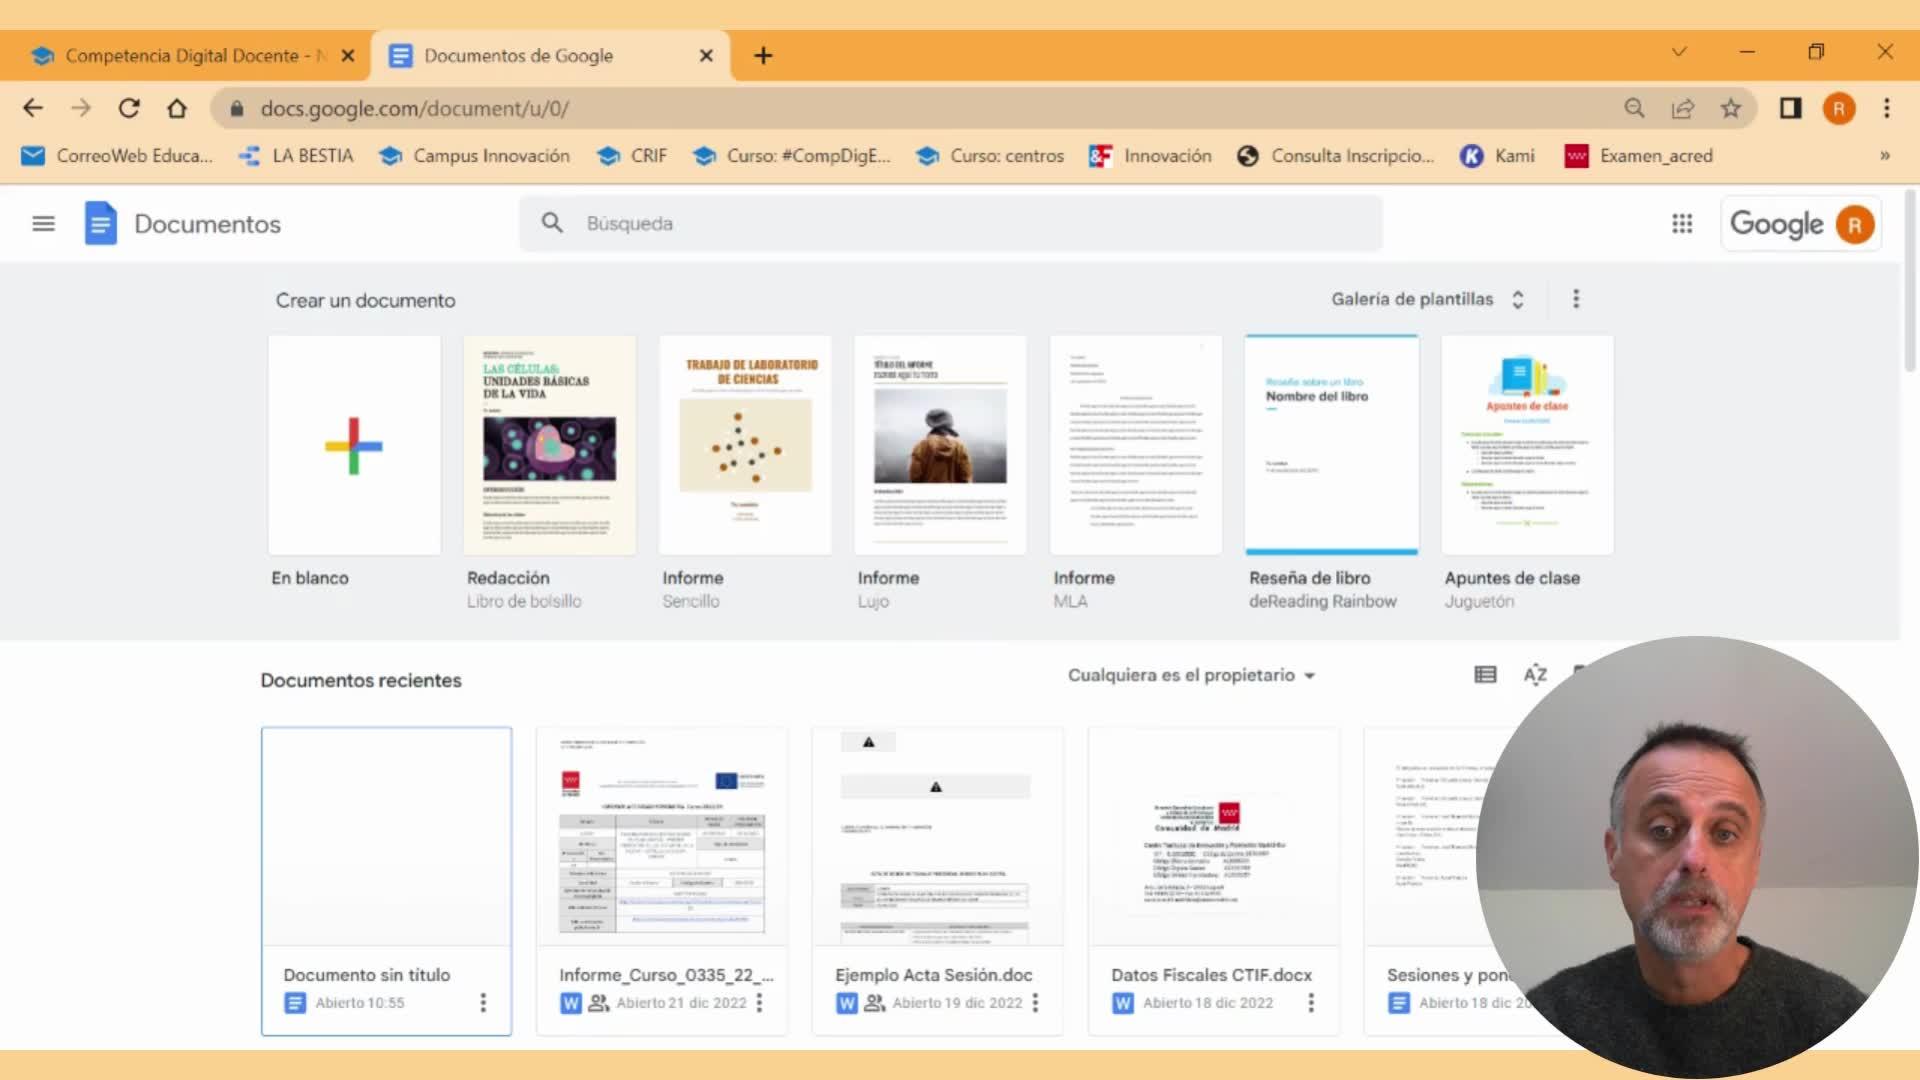Viewport: 1920px width, 1080px height.
Task: Open Chrome side panel icon
Action: pos(1790,108)
